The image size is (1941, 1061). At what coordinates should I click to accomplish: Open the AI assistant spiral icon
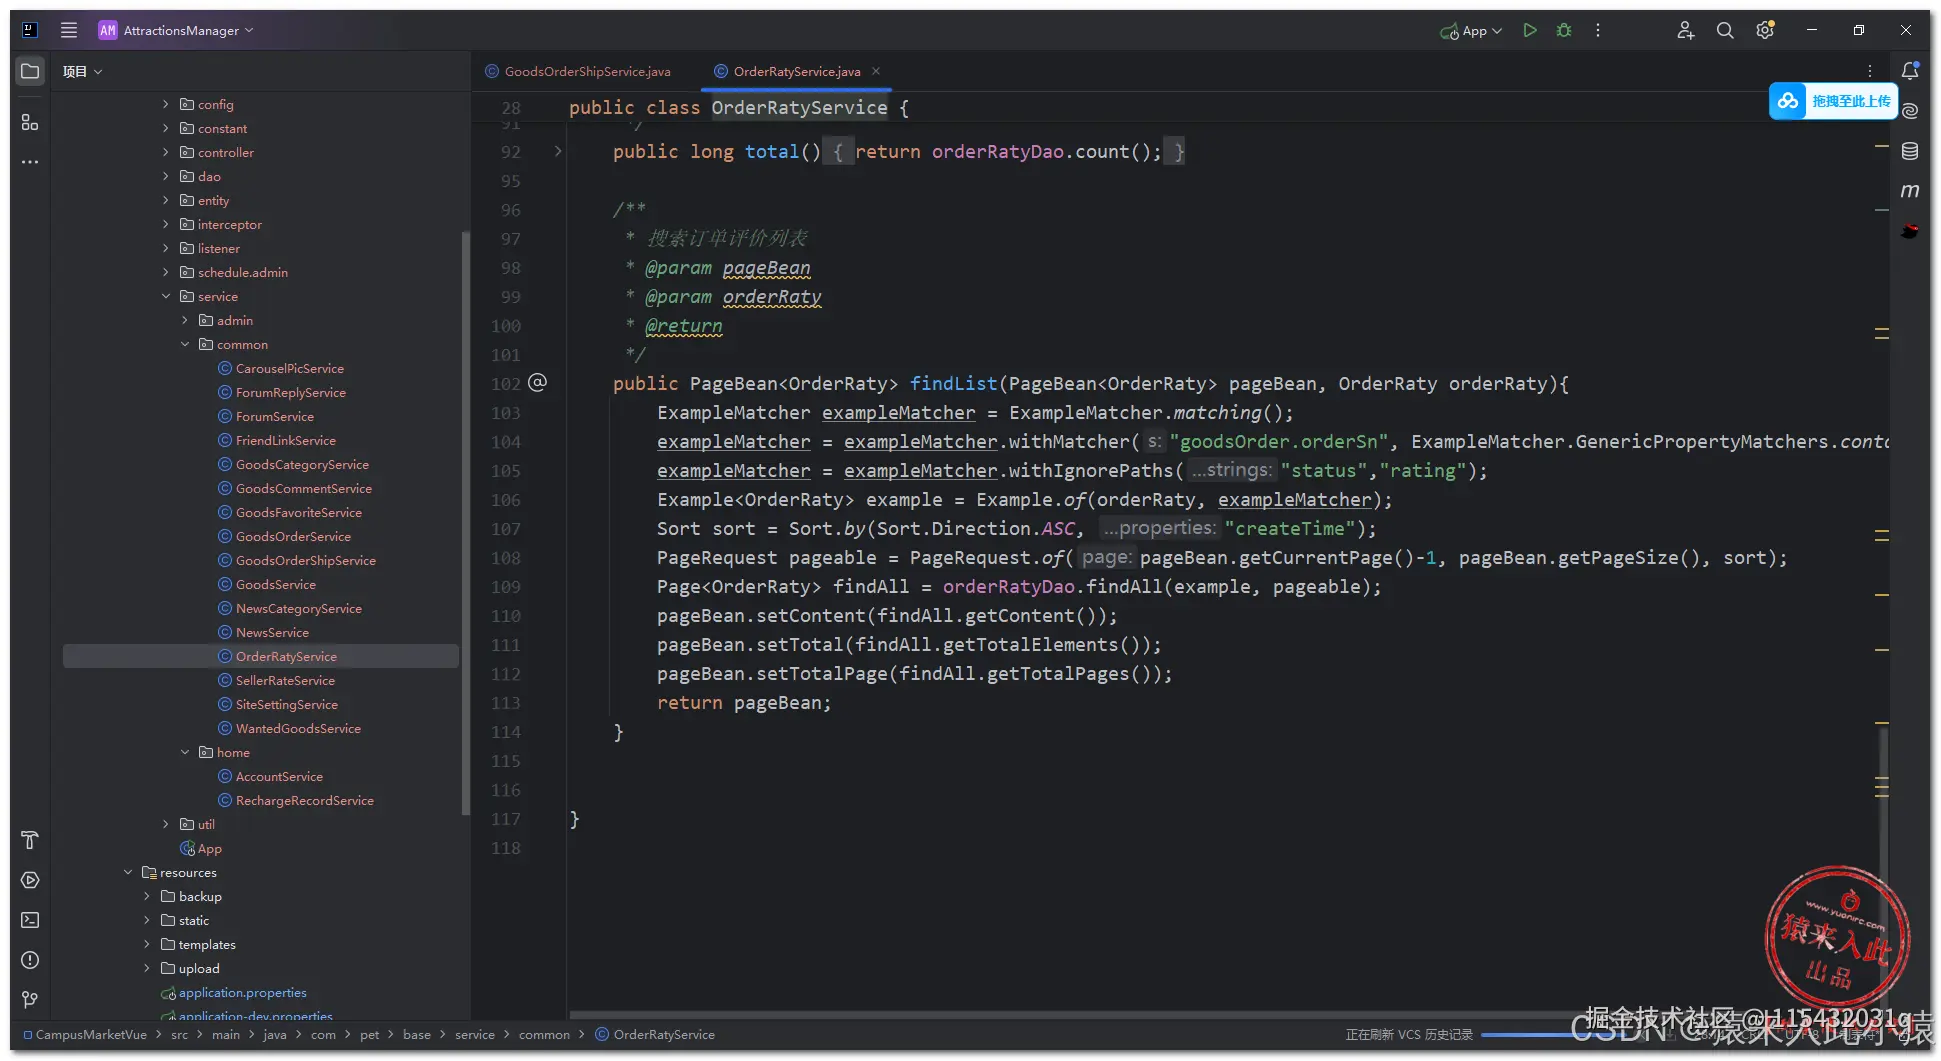(1910, 111)
